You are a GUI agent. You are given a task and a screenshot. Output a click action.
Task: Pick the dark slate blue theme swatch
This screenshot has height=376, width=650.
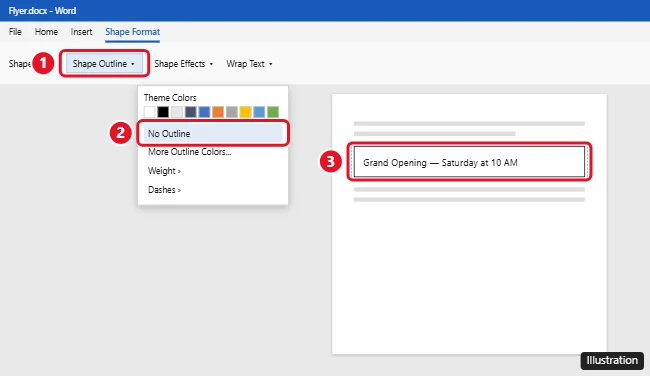[191, 112]
